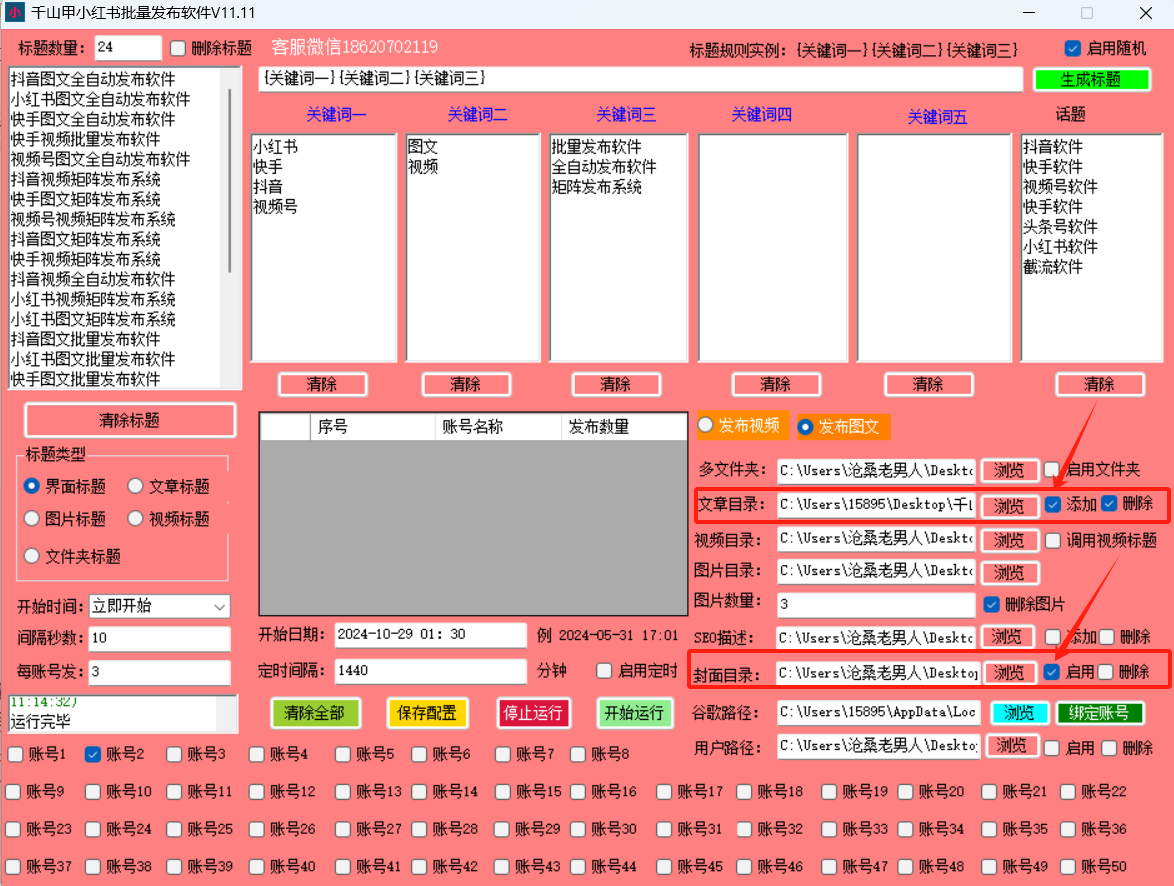Viewport: 1174px width, 886px height.
Task: Tick 删除 in the SEO描述 row
Action: [1107, 637]
